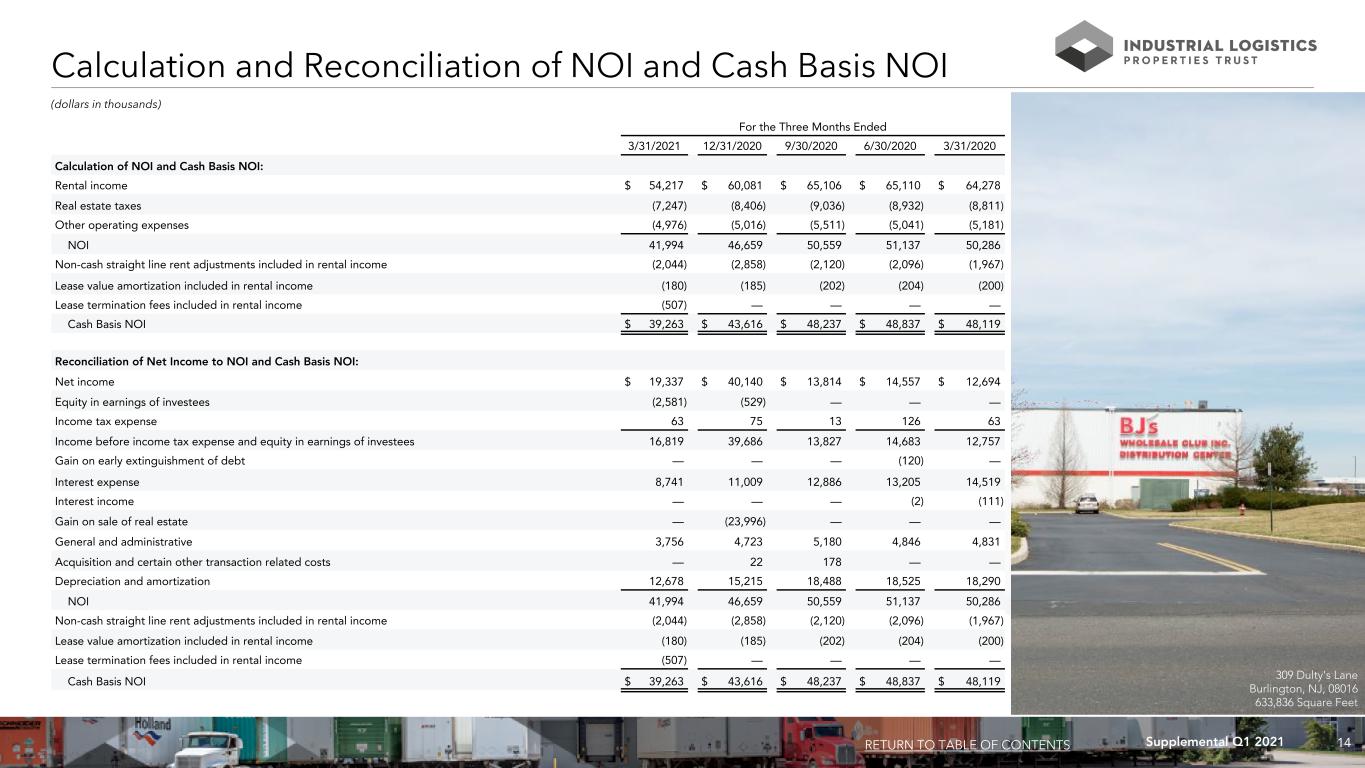
Task: Click Income before income tax value 39,686
Action: point(743,441)
